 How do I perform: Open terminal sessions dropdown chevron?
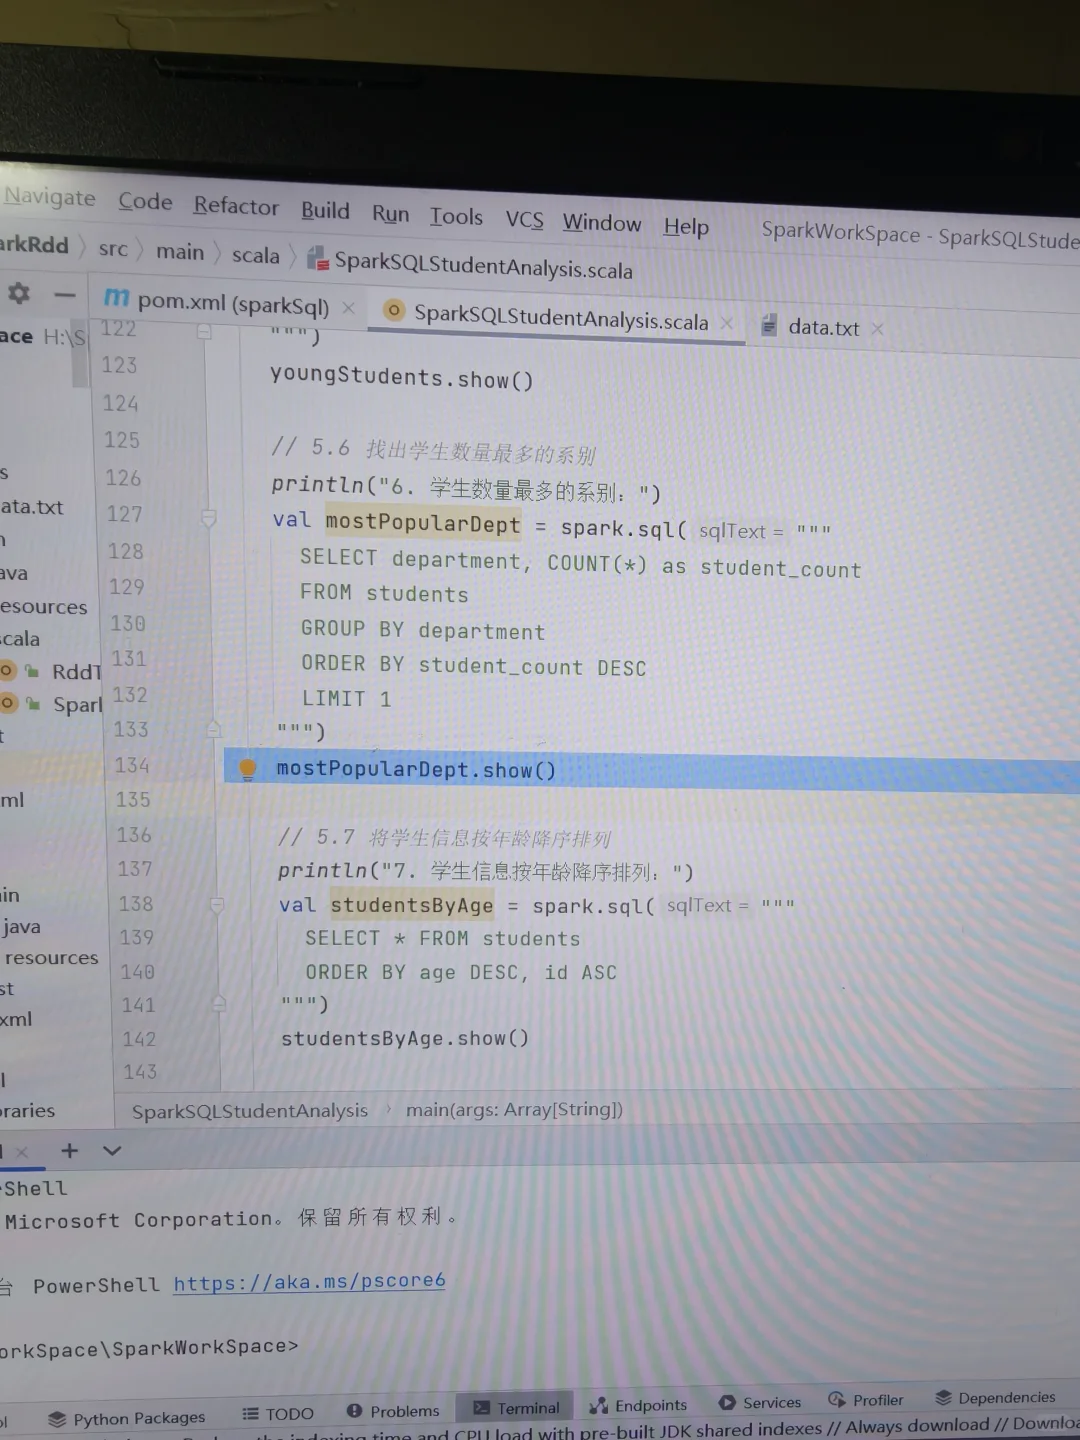point(112,1151)
